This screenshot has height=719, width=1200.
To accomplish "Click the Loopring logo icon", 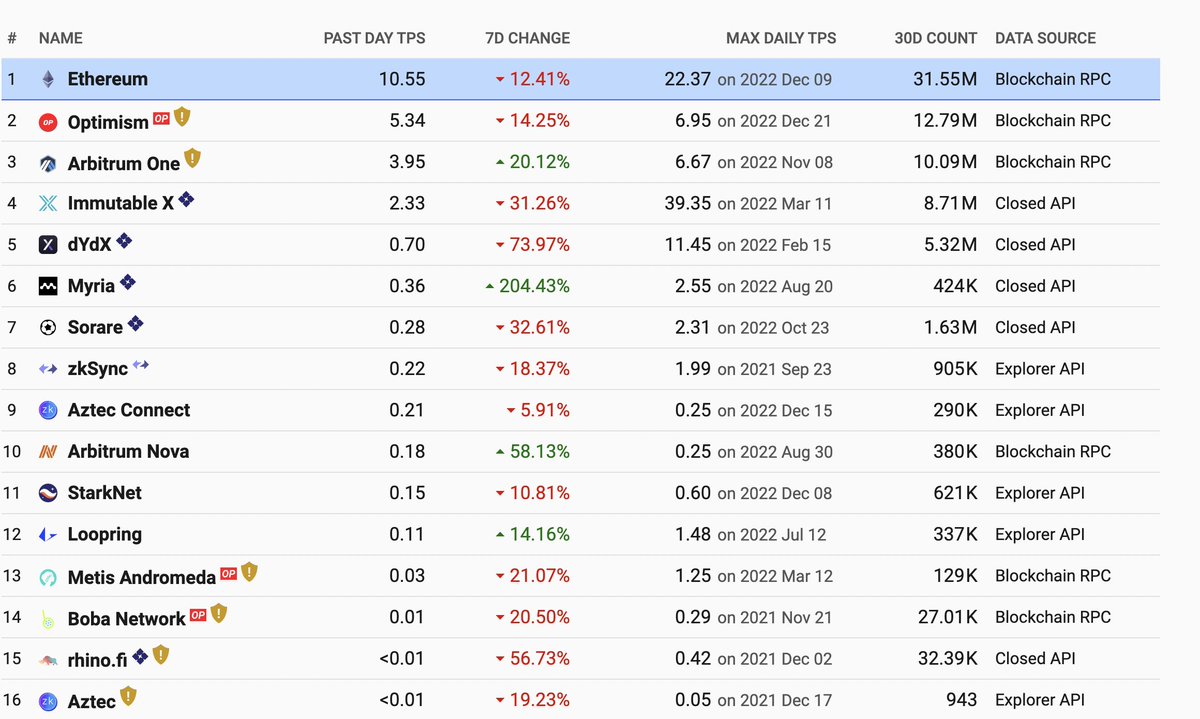I will [48, 535].
